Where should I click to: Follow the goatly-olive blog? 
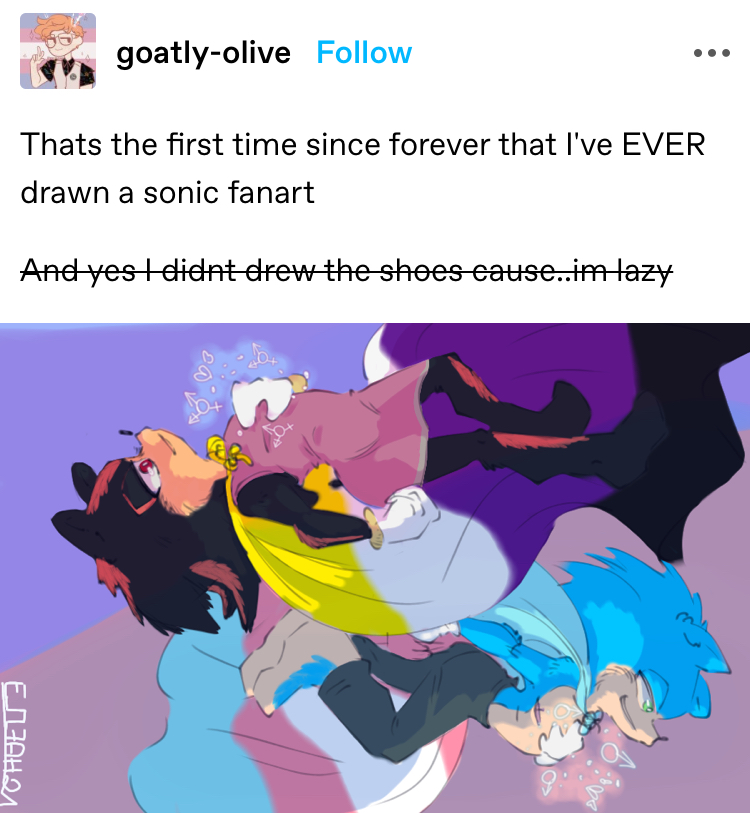[x=364, y=53]
